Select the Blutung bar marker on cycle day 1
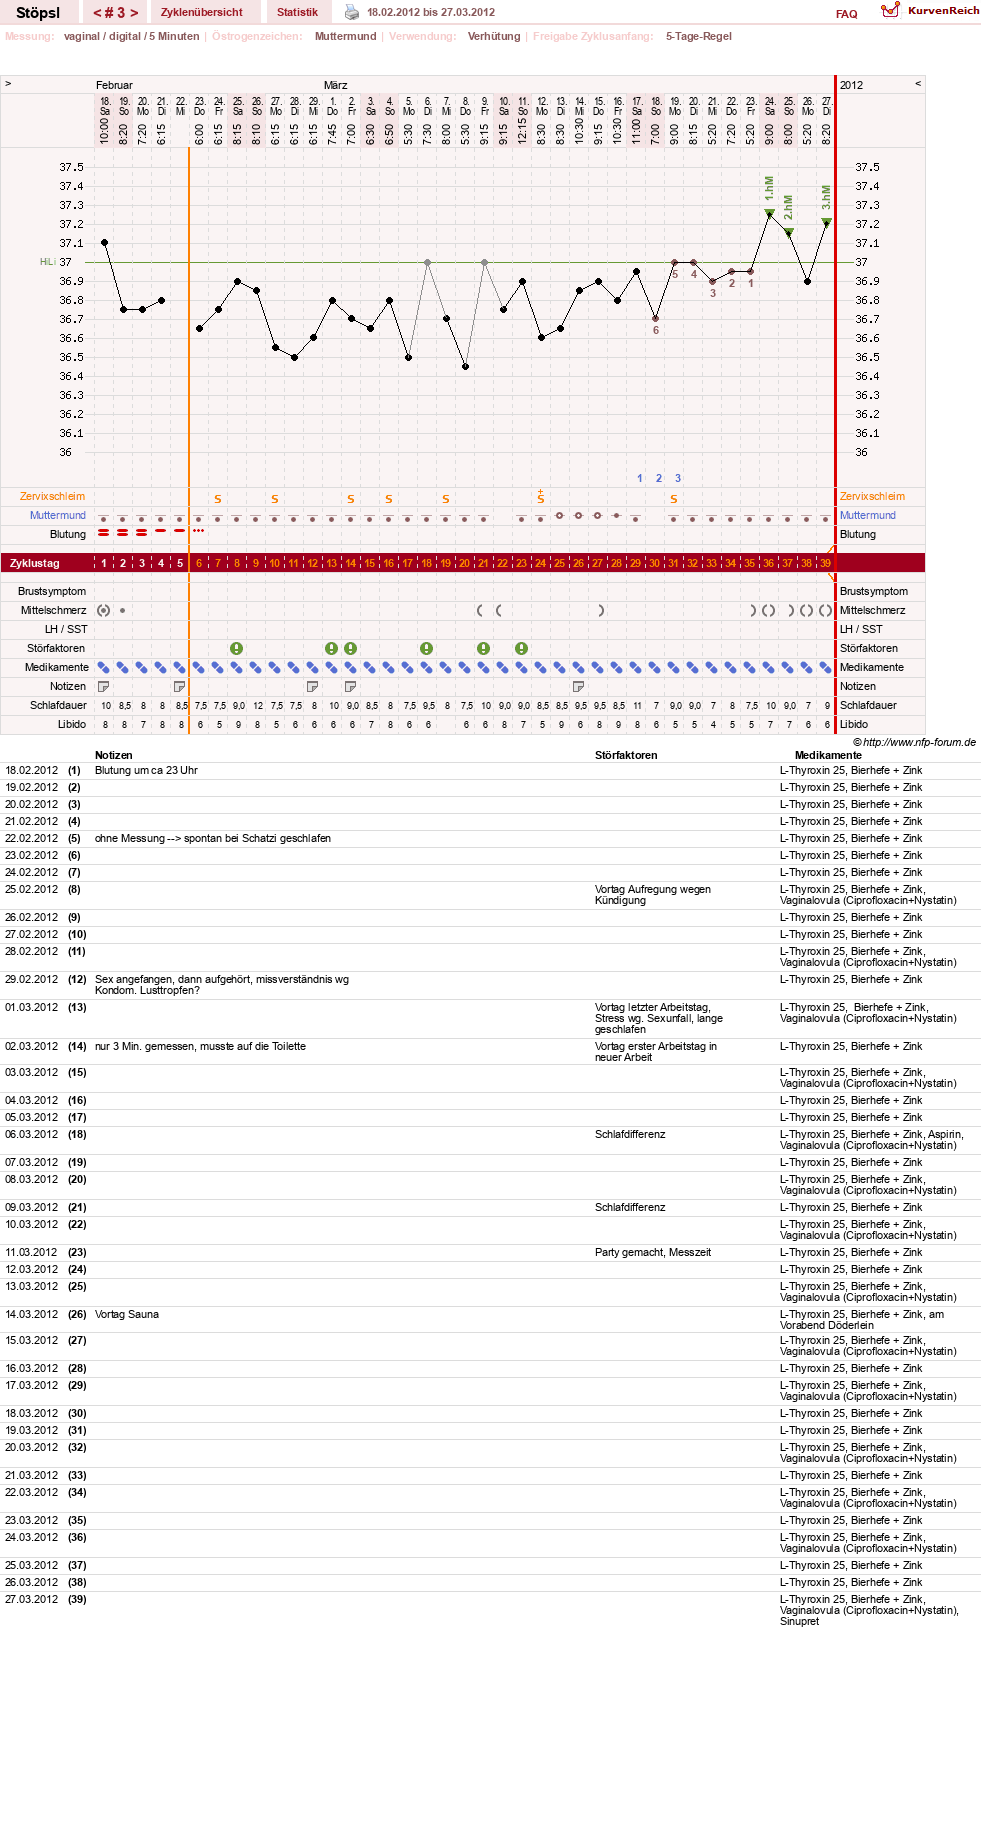 pyautogui.click(x=104, y=533)
